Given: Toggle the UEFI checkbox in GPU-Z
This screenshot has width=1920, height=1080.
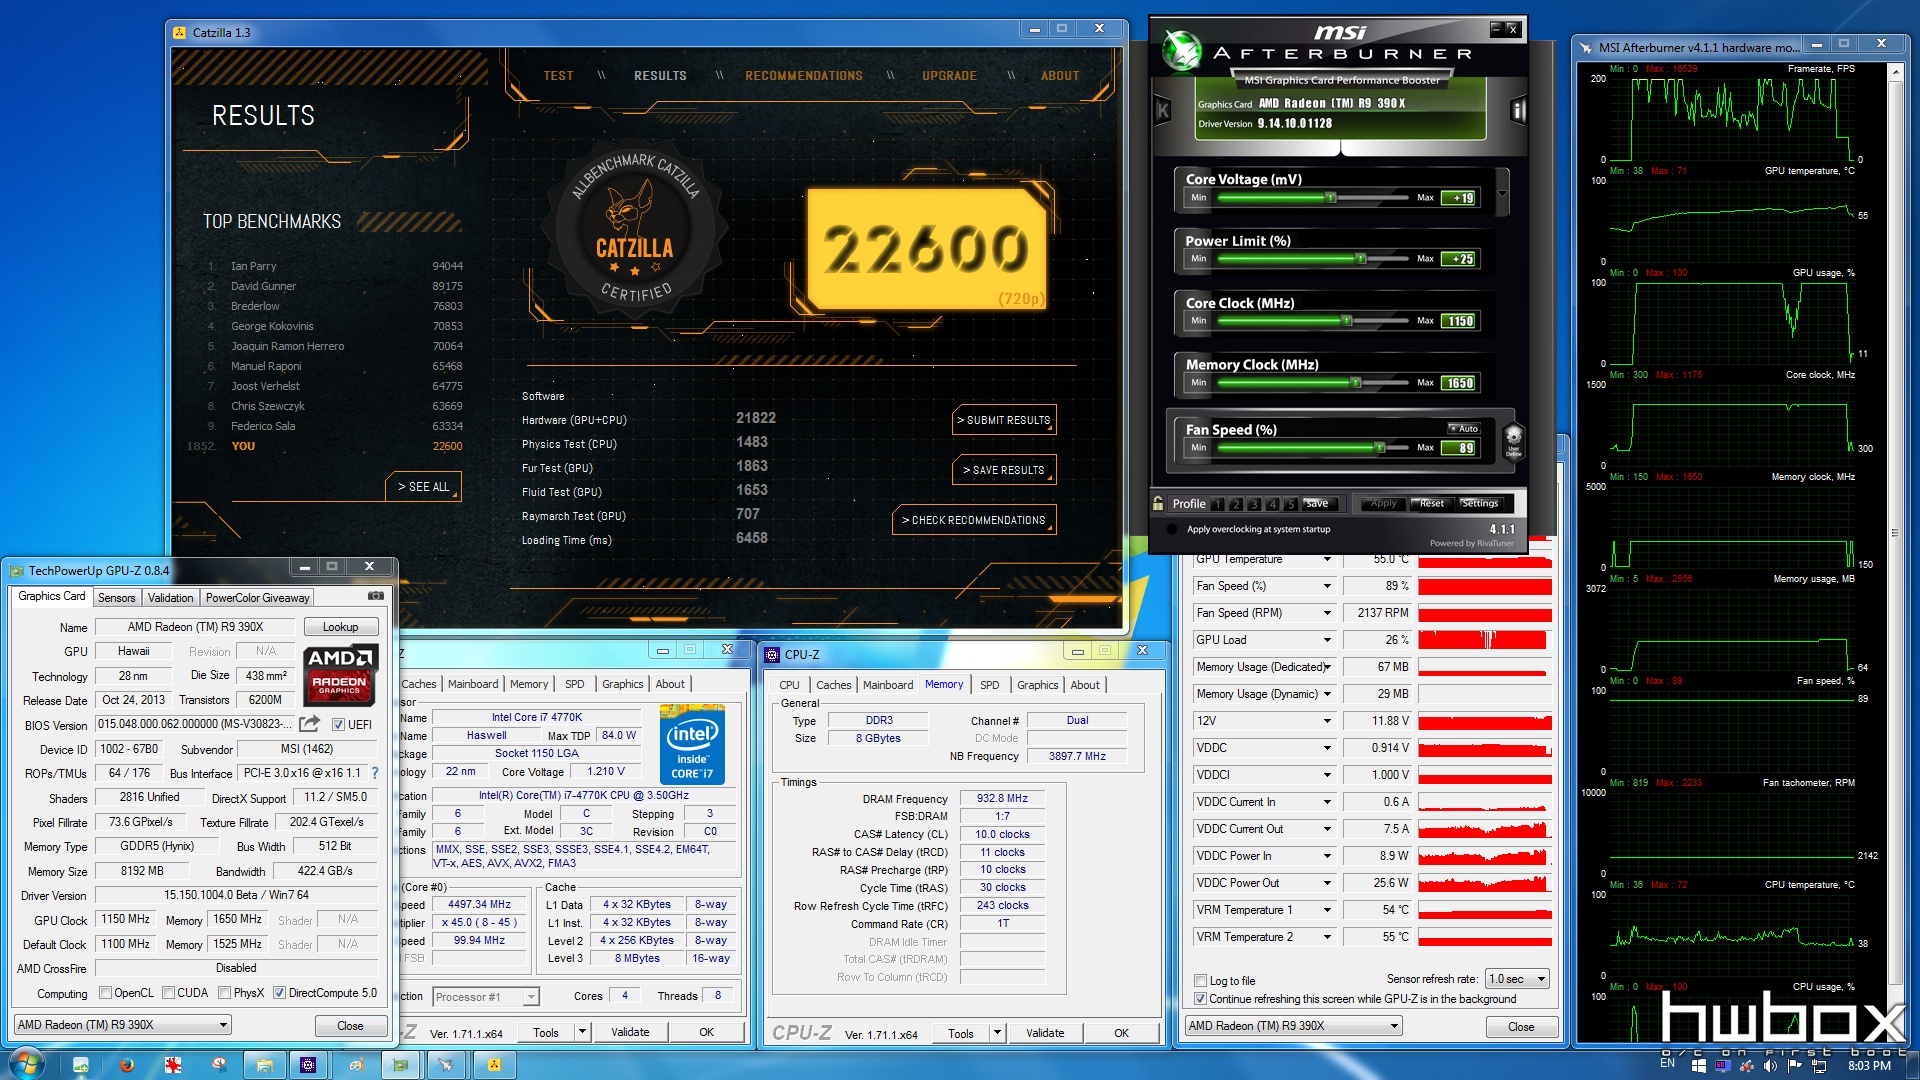Looking at the screenshot, I should pyautogui.click(x=338, y=725).
